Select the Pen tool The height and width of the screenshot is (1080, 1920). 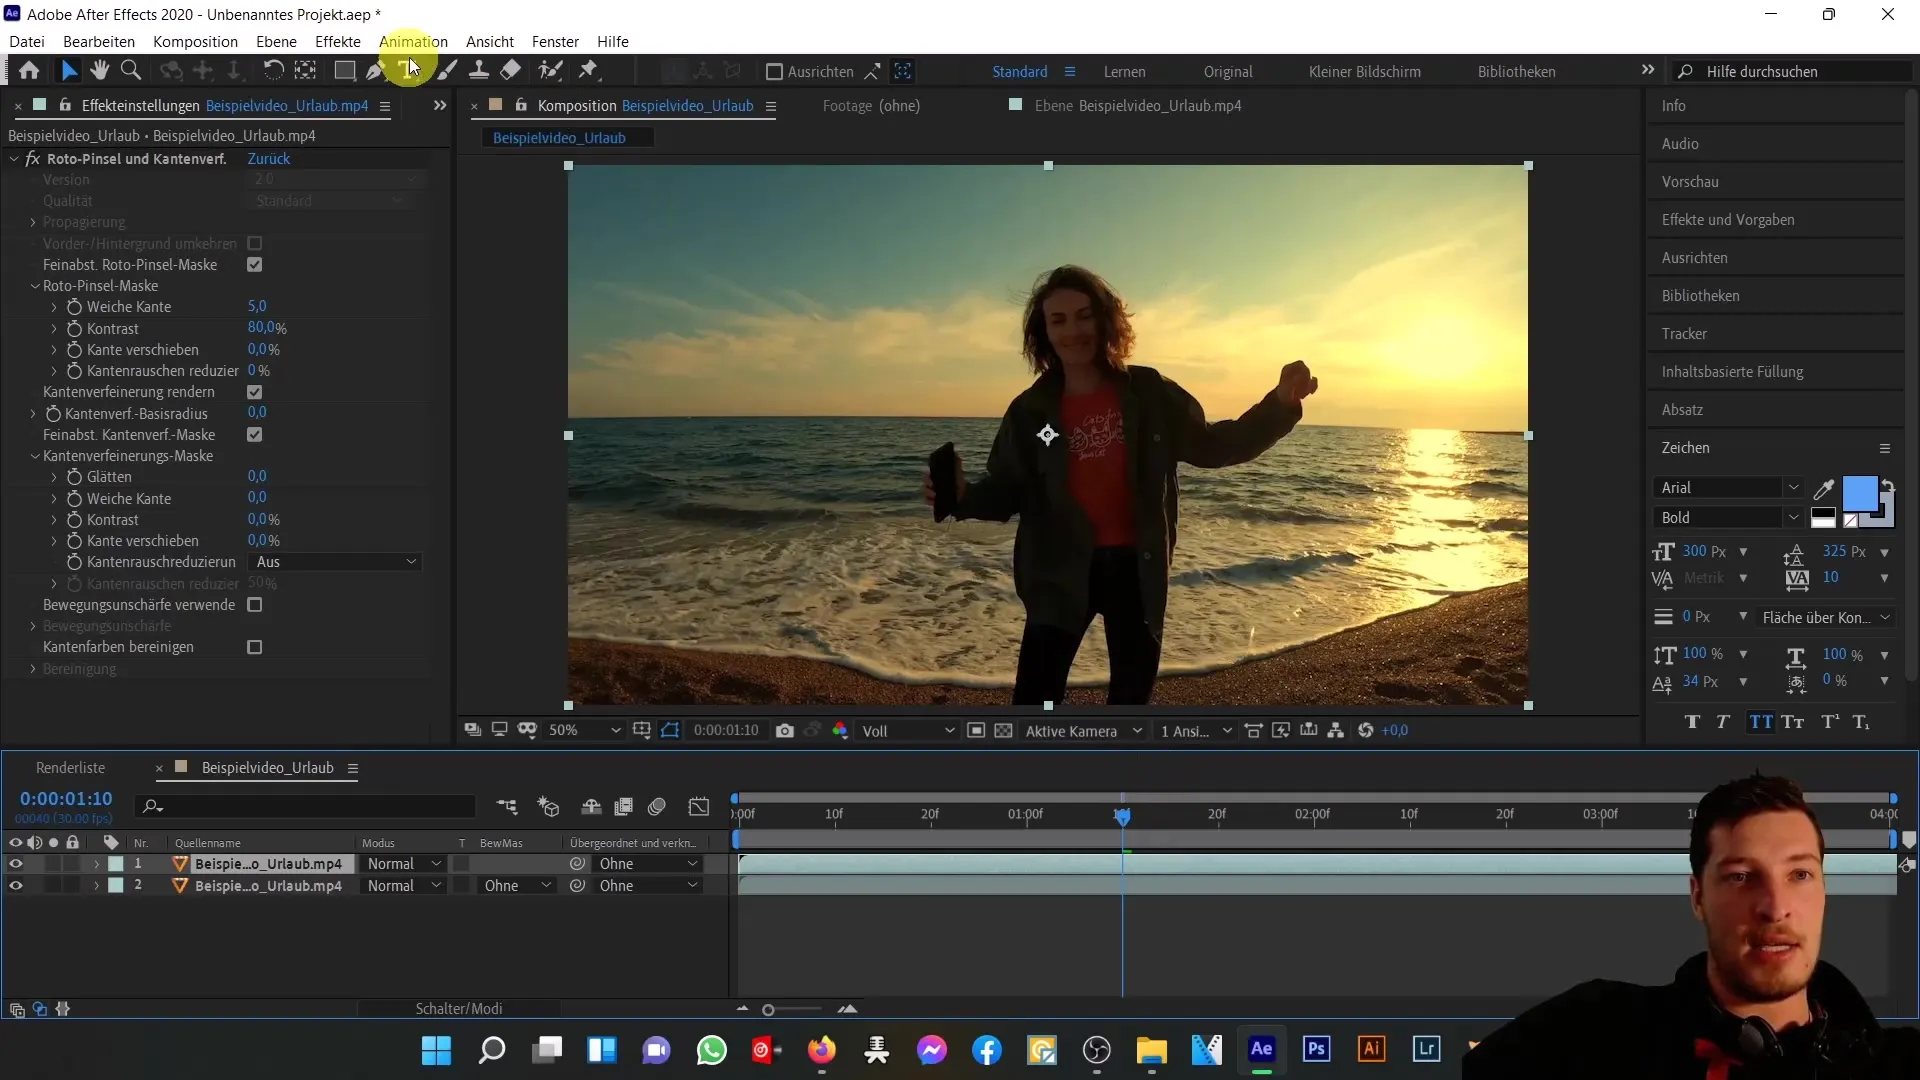click(x=375, y=70)
